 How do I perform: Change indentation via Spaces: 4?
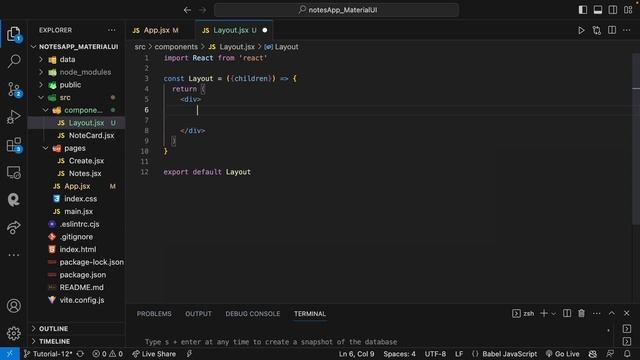click(399, 354)
